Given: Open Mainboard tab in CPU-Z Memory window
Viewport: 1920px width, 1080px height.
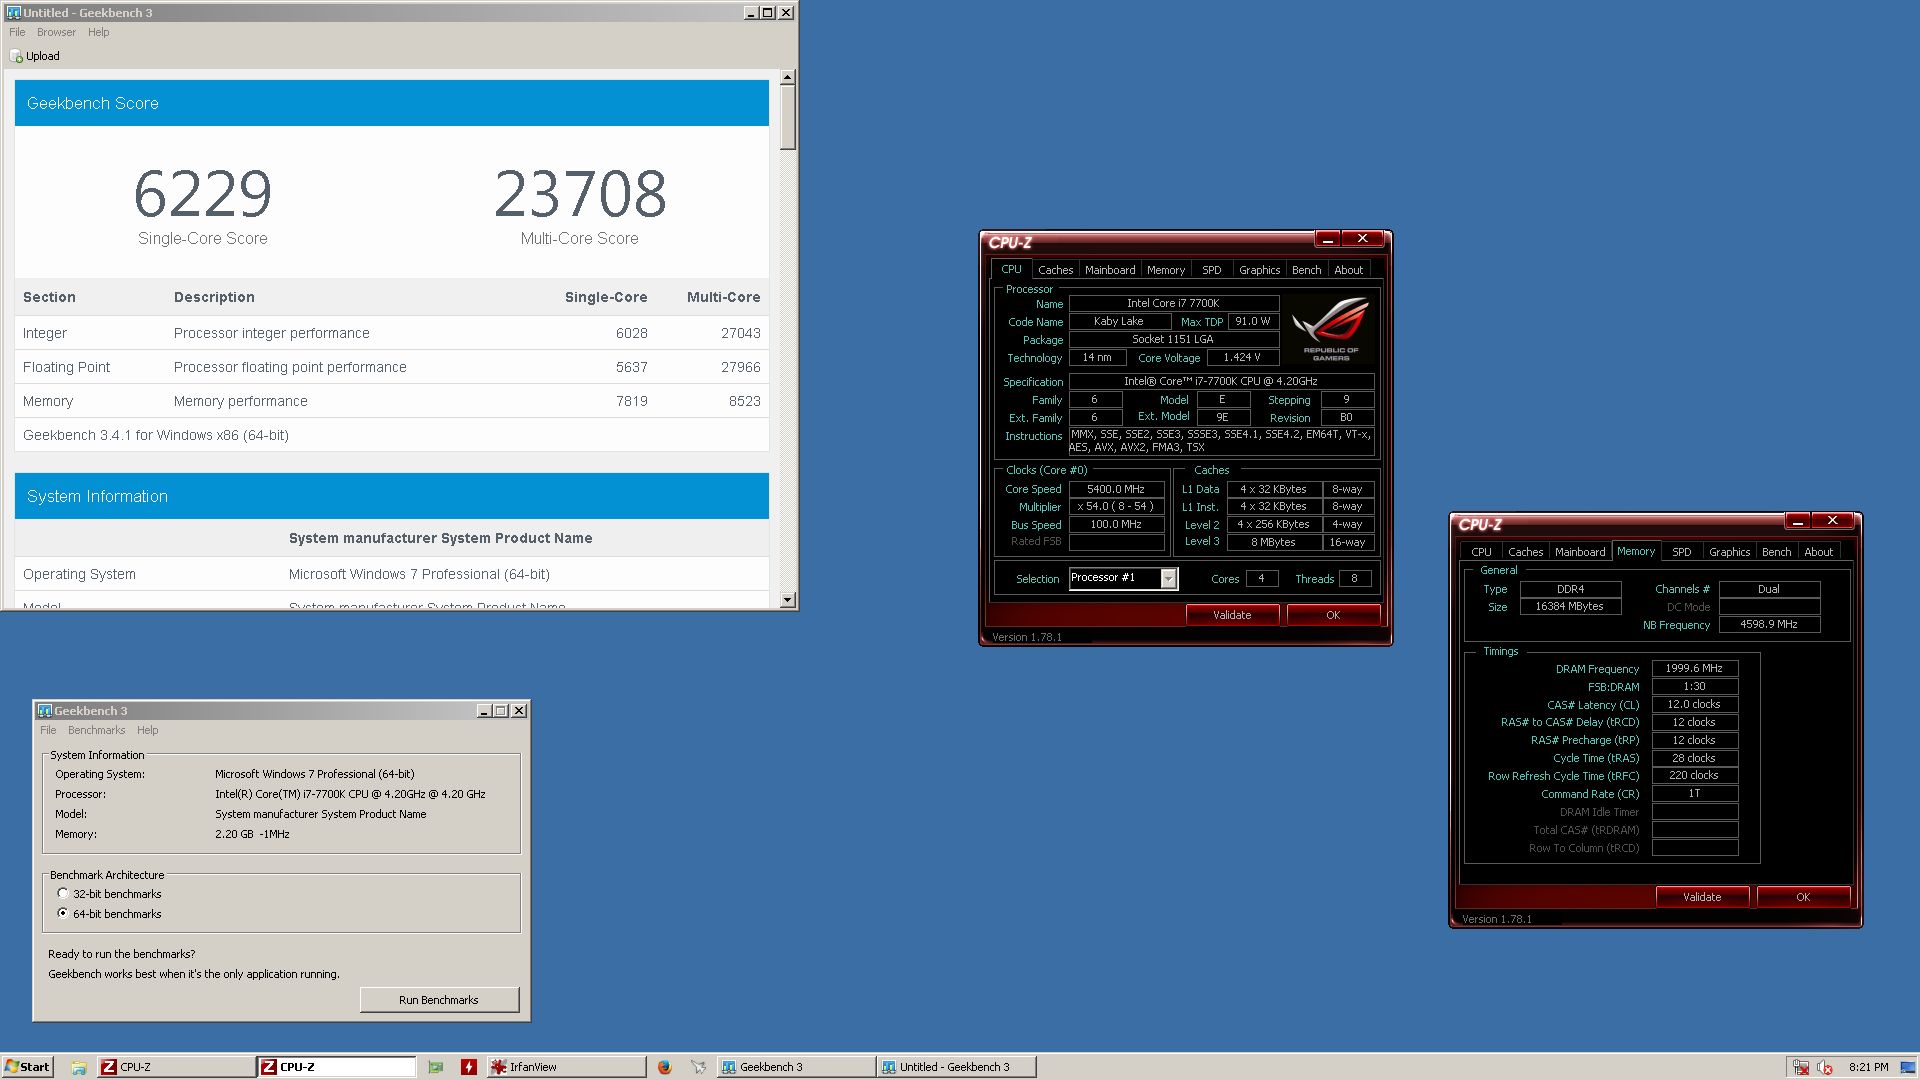Looking at the screenshot, I should point(1580,552).
